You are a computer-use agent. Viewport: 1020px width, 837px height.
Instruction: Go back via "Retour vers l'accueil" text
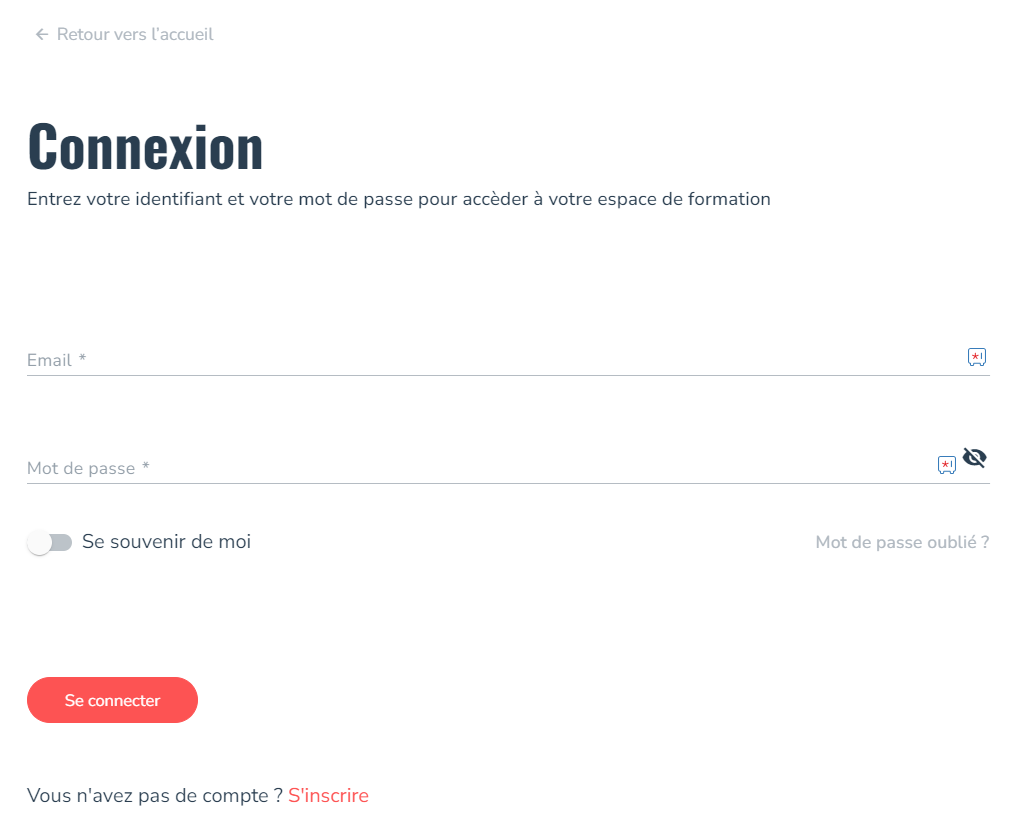tap(135, 35)
